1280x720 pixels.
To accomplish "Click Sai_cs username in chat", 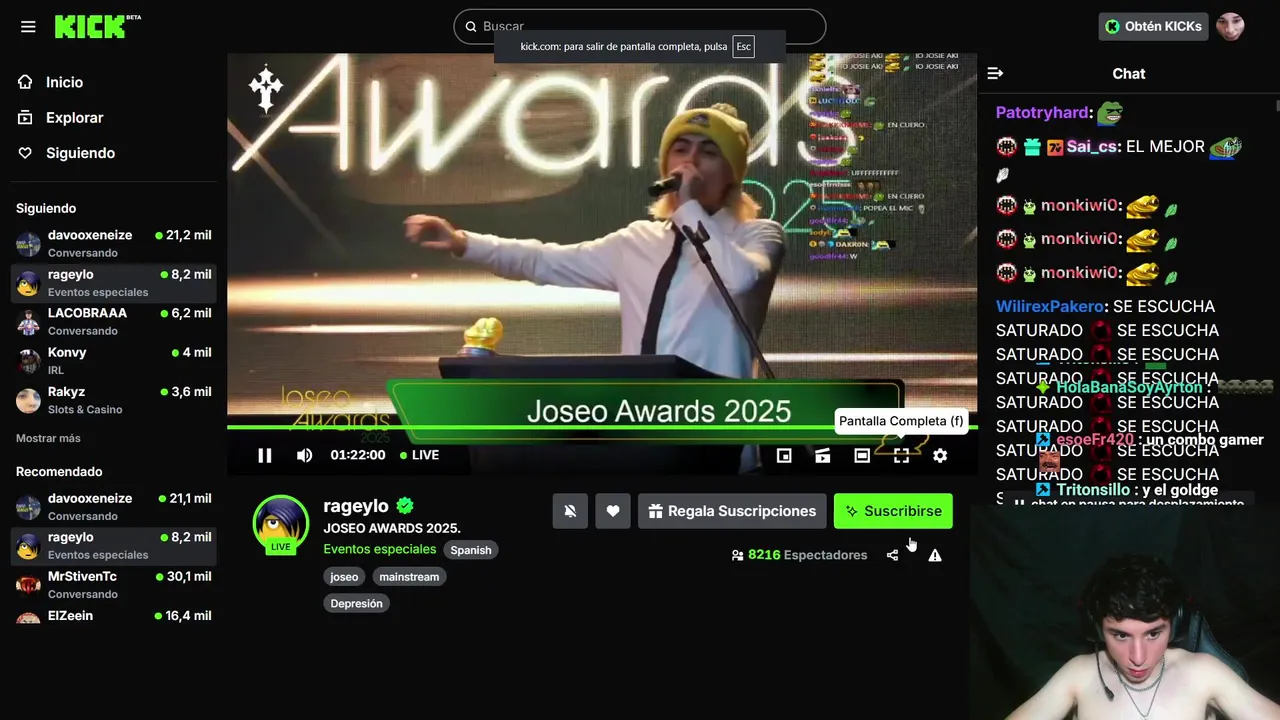I will [x=1092, y=147].
